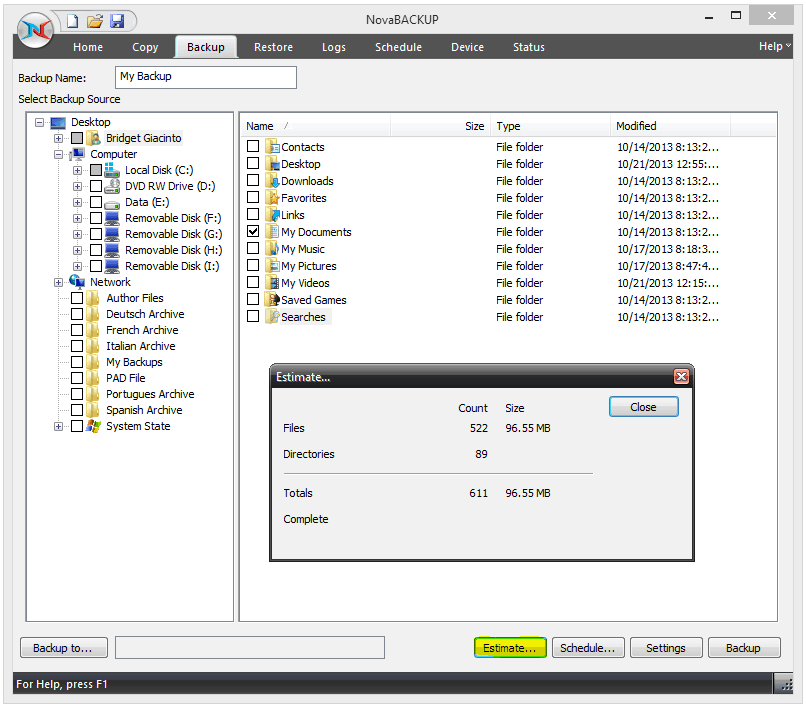Collapse the Desktop tree node
Image resolution: width=806 pixels, height=706 pixels.
click(x=40, y=122)
